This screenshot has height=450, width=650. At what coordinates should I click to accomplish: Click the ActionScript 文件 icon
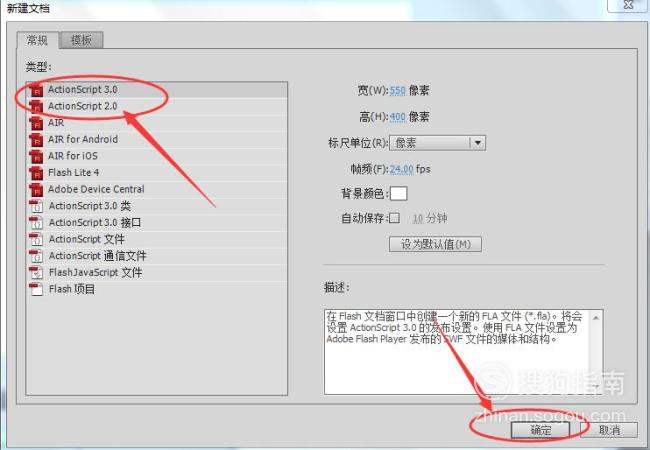36,239
